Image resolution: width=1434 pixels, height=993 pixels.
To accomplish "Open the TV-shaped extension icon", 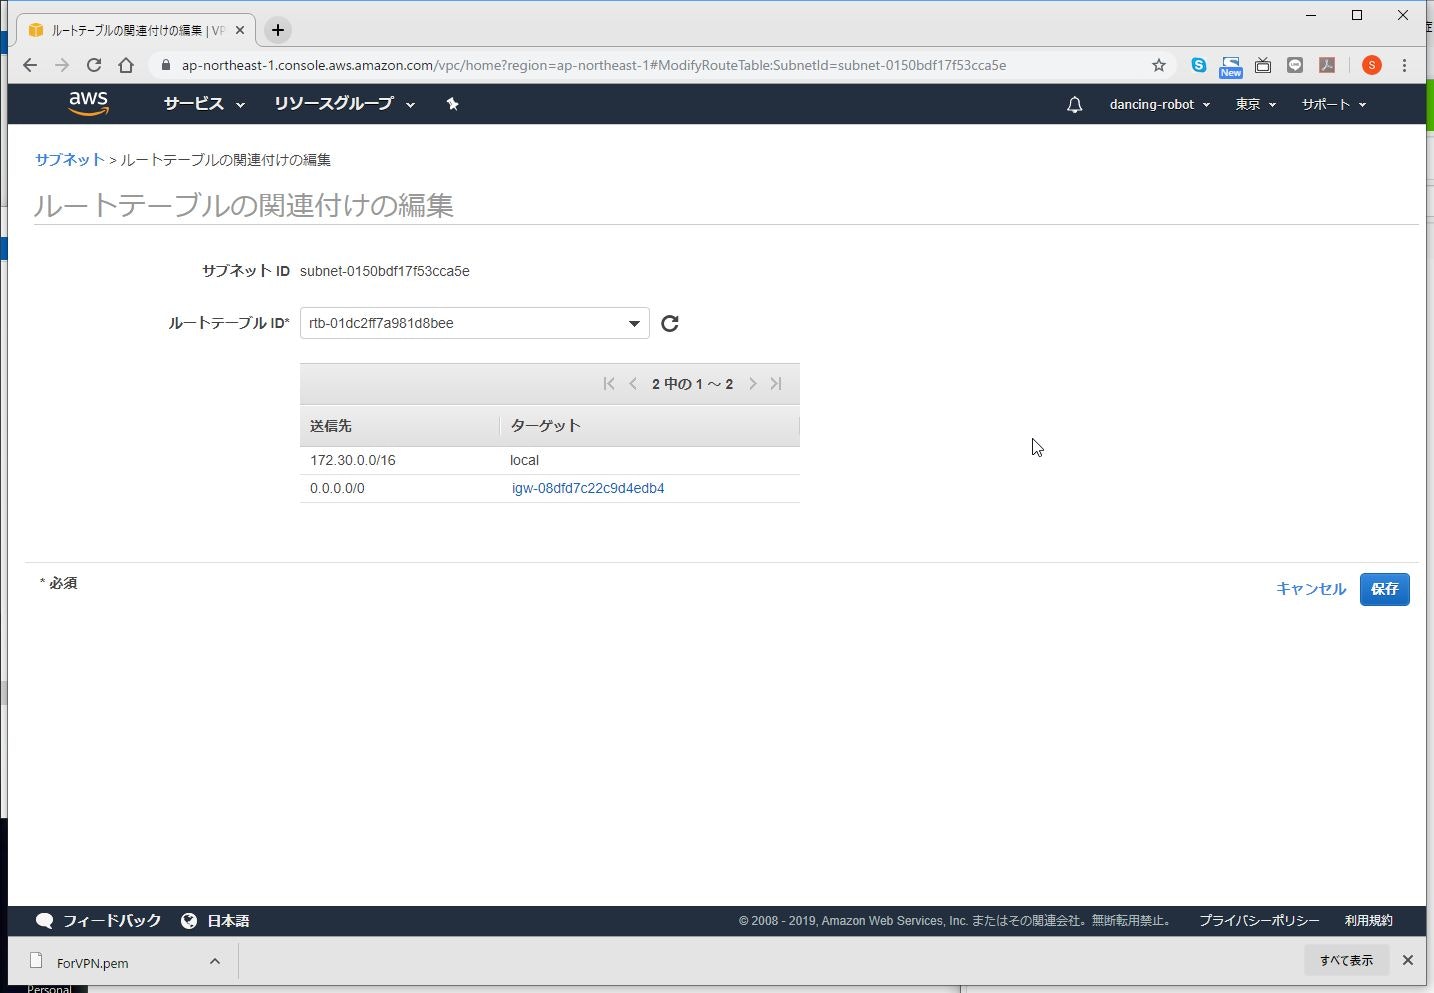I will [x=1263, y=65].
